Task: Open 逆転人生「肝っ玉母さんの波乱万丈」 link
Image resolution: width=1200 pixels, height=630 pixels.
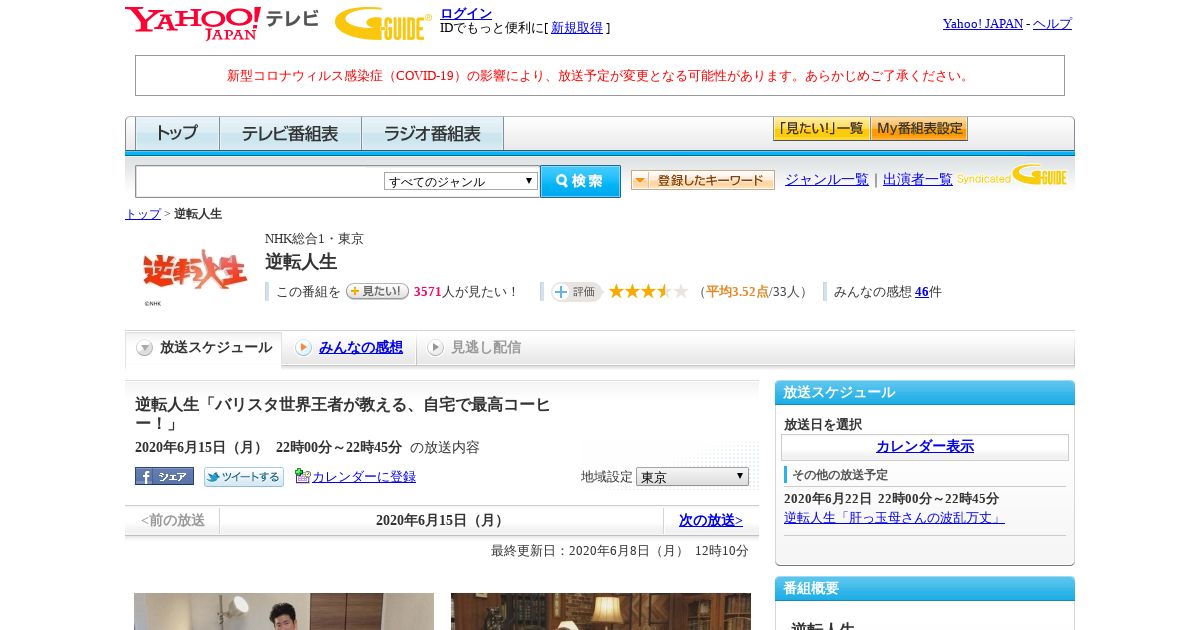Action: tap(894, 517)
